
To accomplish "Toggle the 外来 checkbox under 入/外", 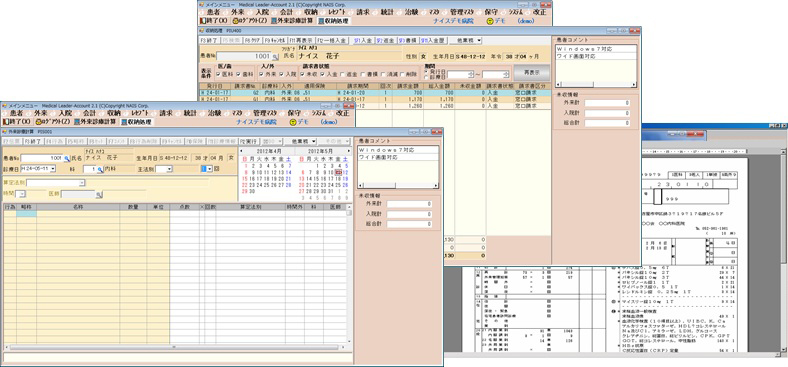I will pyautogui.click(x=262, y=74).
